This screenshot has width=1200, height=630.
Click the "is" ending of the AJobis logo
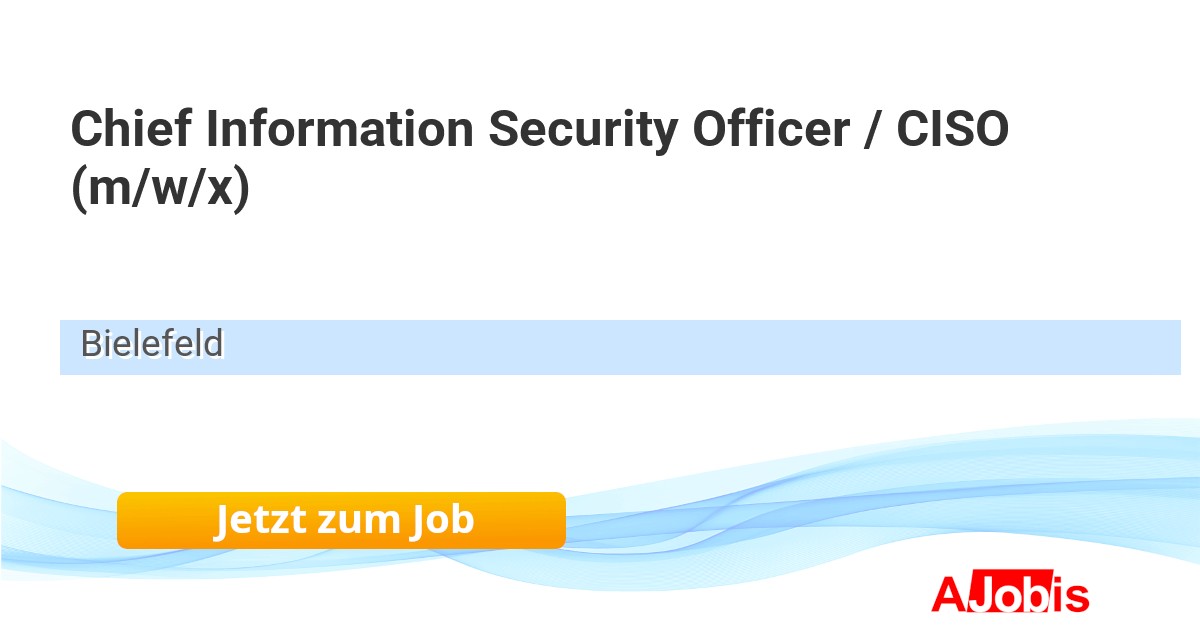(x=1072, y=595)
